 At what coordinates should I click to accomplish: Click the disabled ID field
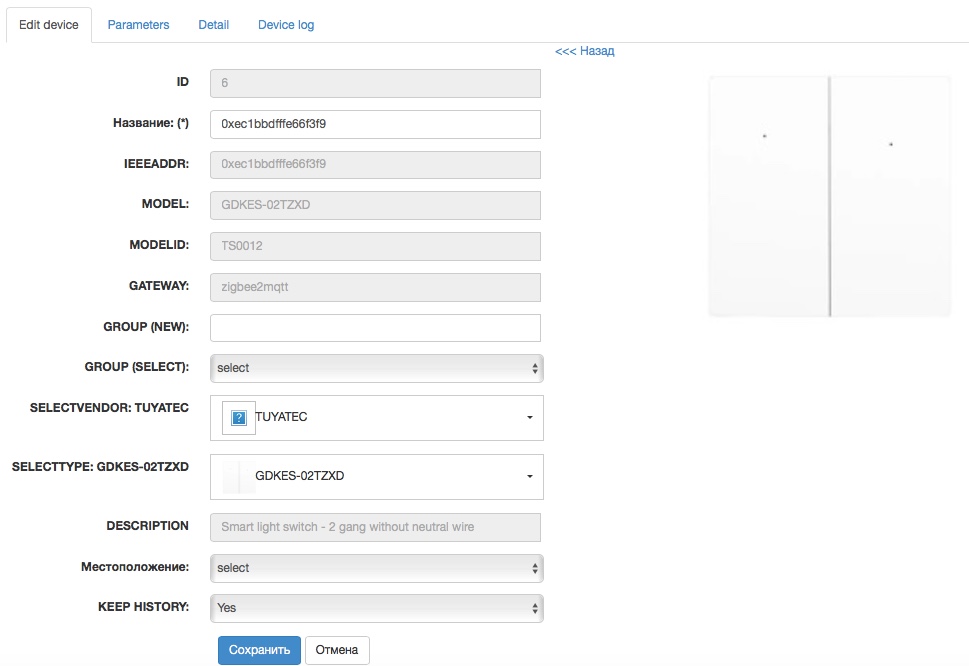(375, 83)
